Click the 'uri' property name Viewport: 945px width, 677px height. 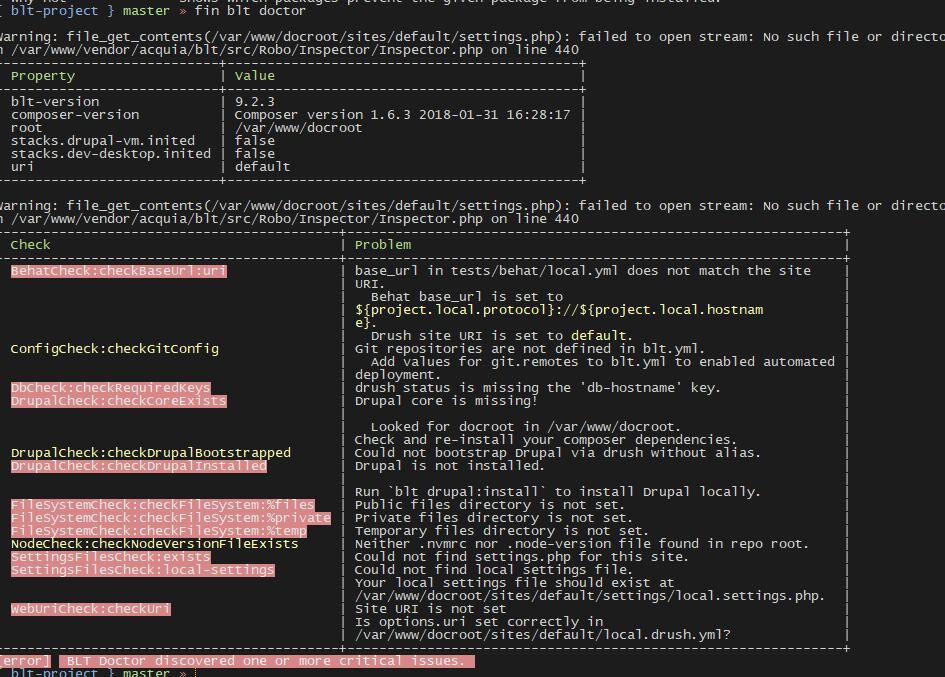[22, 166]
